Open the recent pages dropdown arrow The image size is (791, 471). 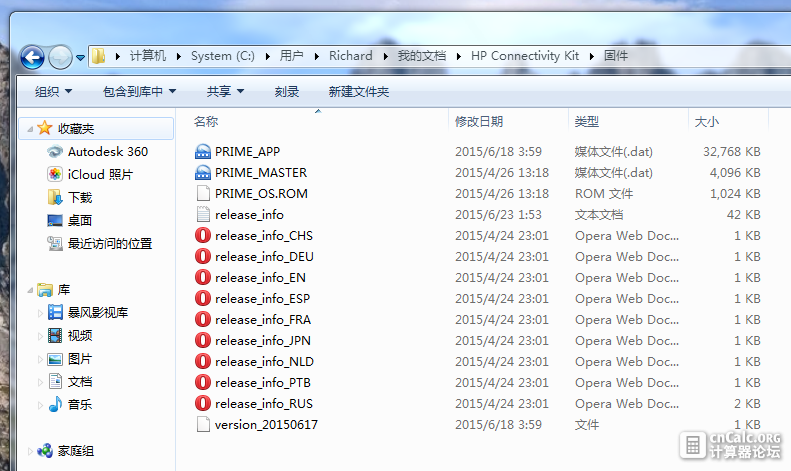point(80,58)
